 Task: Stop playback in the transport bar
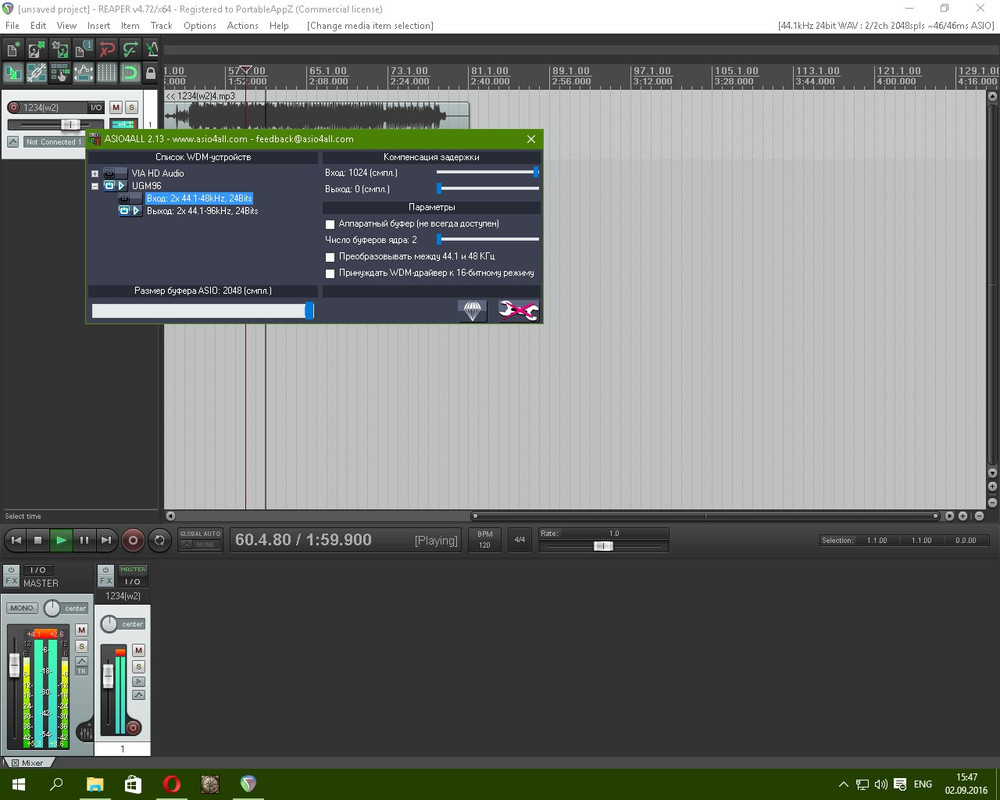(x=38, y=540)
